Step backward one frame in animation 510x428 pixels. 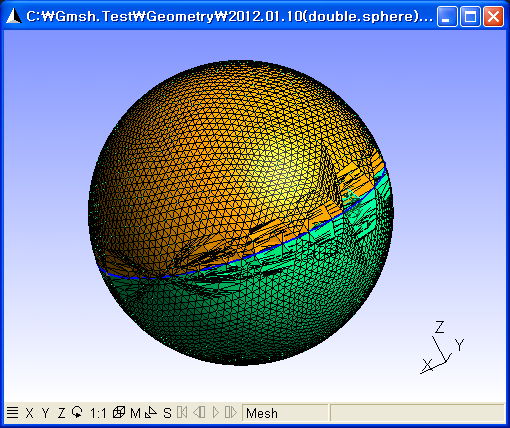(199, 412)
